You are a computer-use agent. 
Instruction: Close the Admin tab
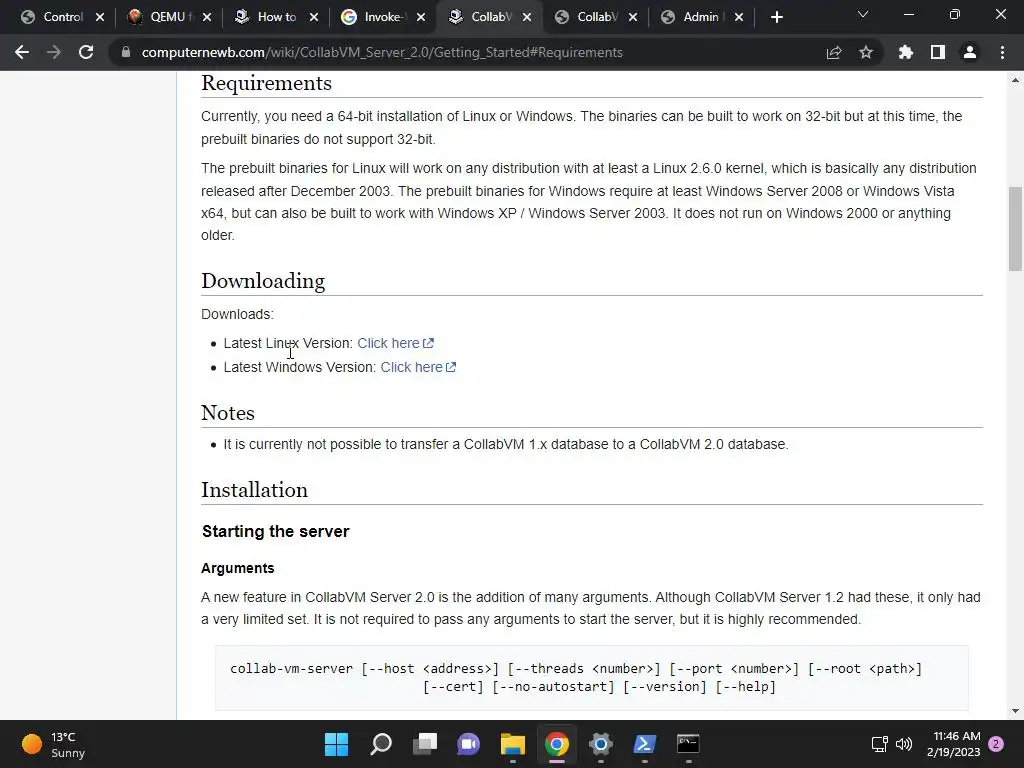739,17
